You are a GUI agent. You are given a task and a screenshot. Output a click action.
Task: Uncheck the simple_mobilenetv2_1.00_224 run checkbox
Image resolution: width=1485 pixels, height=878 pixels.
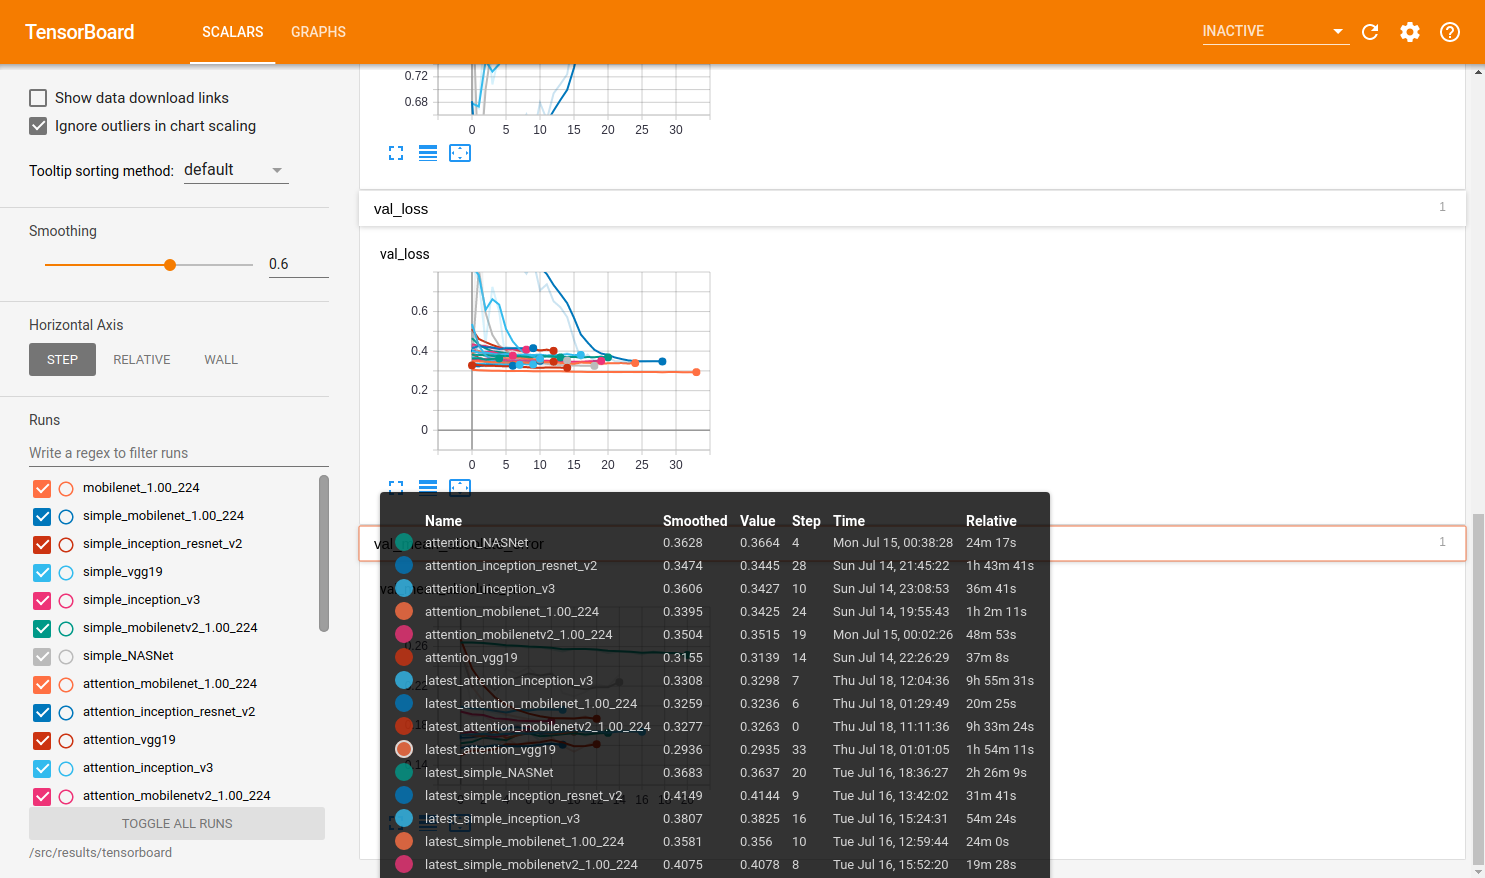click(42, 629)
